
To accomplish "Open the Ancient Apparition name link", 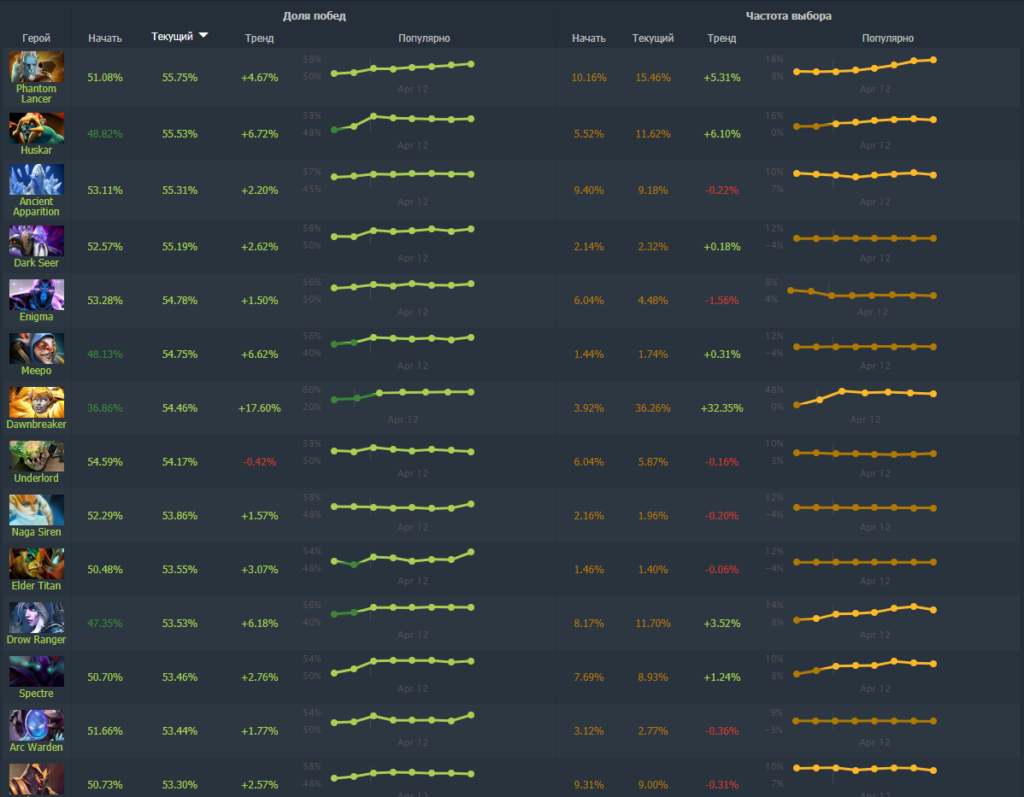I will [36, 206].
